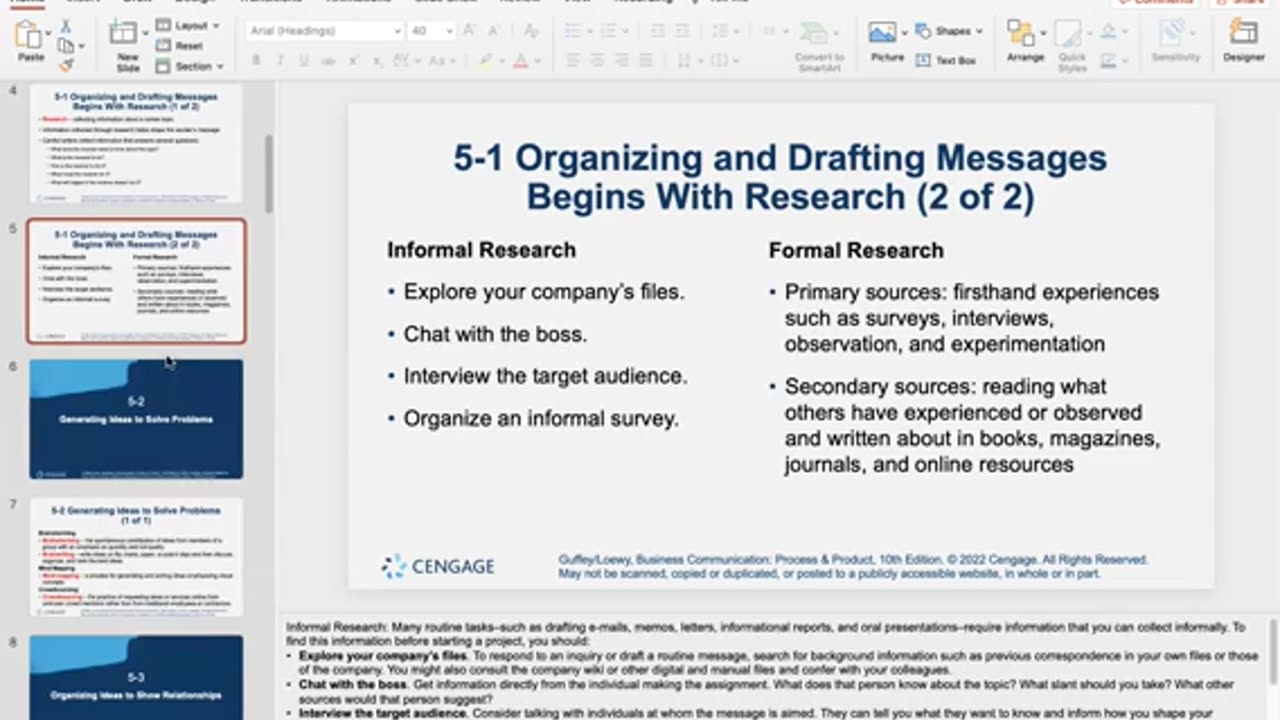Viewport: 1280px width, 720px height.
Task: Click the Secondary sources bullet text
Action: 972,425
